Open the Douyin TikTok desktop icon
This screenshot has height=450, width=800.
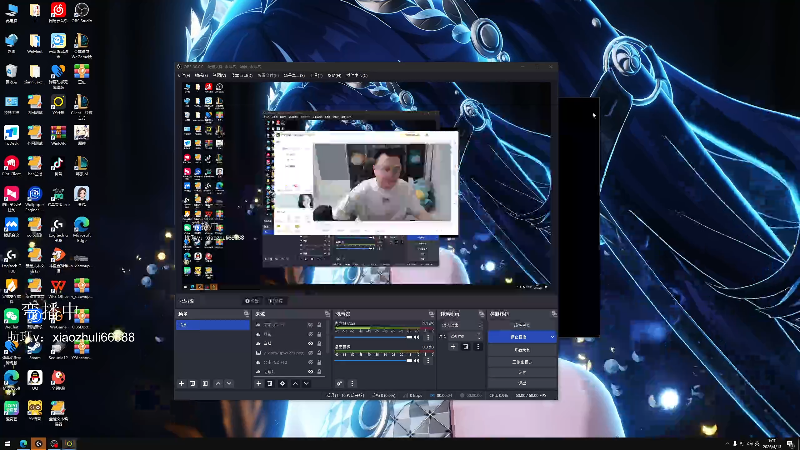(58, 166)
